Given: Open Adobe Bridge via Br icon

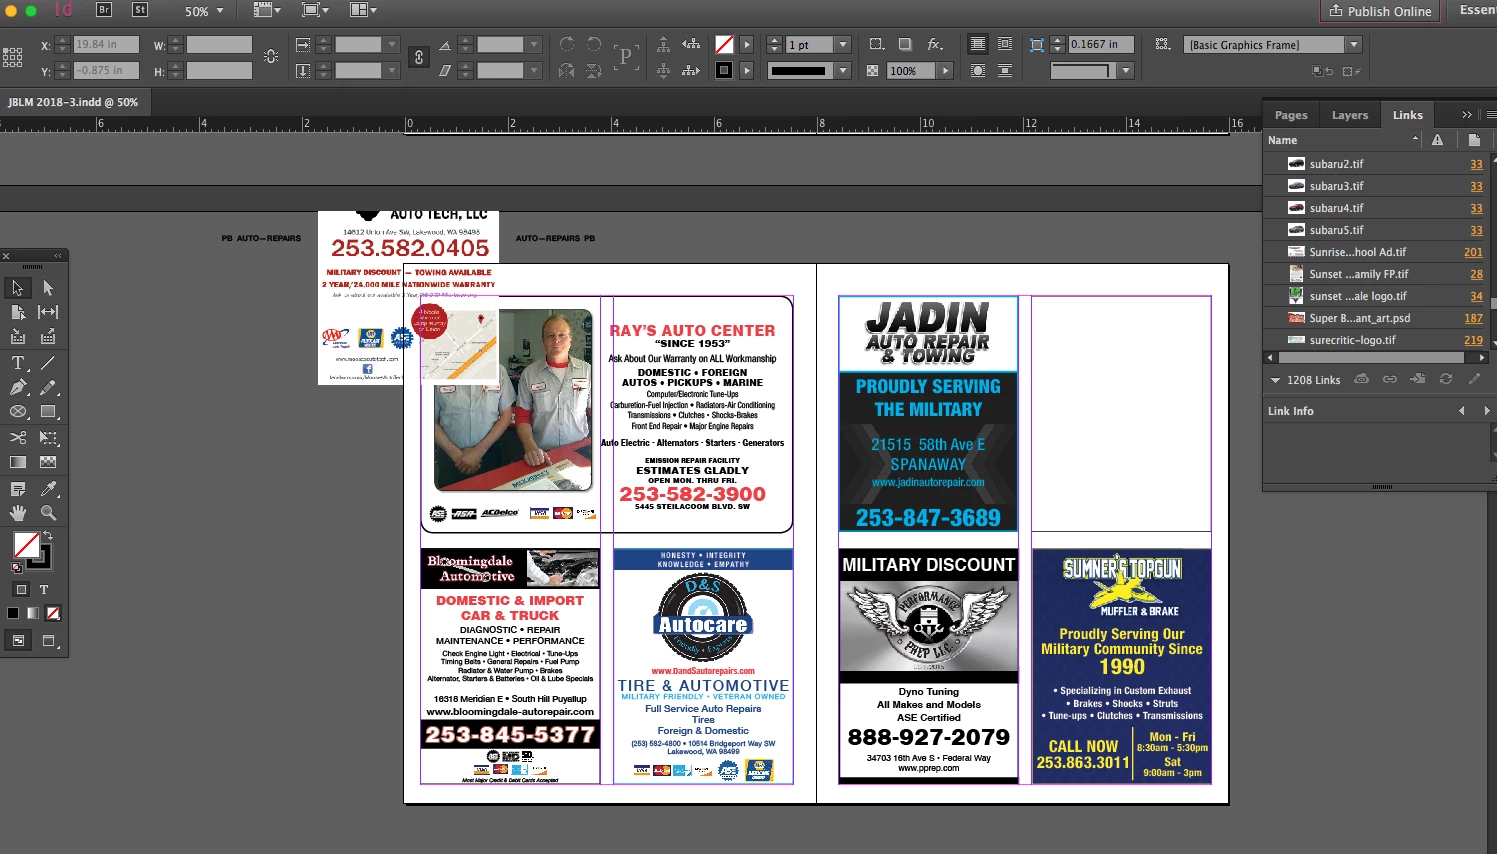Looking at the screenshot, I should (x=104, y=10).
